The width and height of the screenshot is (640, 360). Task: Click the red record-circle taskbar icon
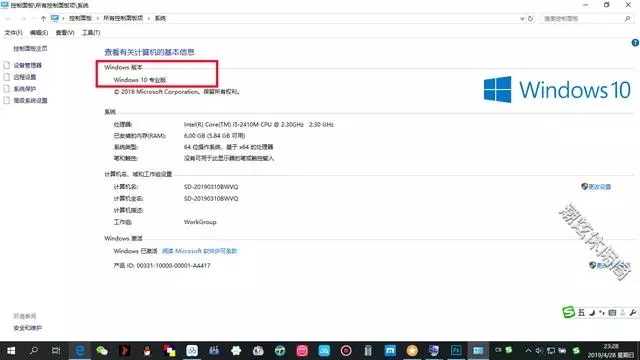click(346, 351)
